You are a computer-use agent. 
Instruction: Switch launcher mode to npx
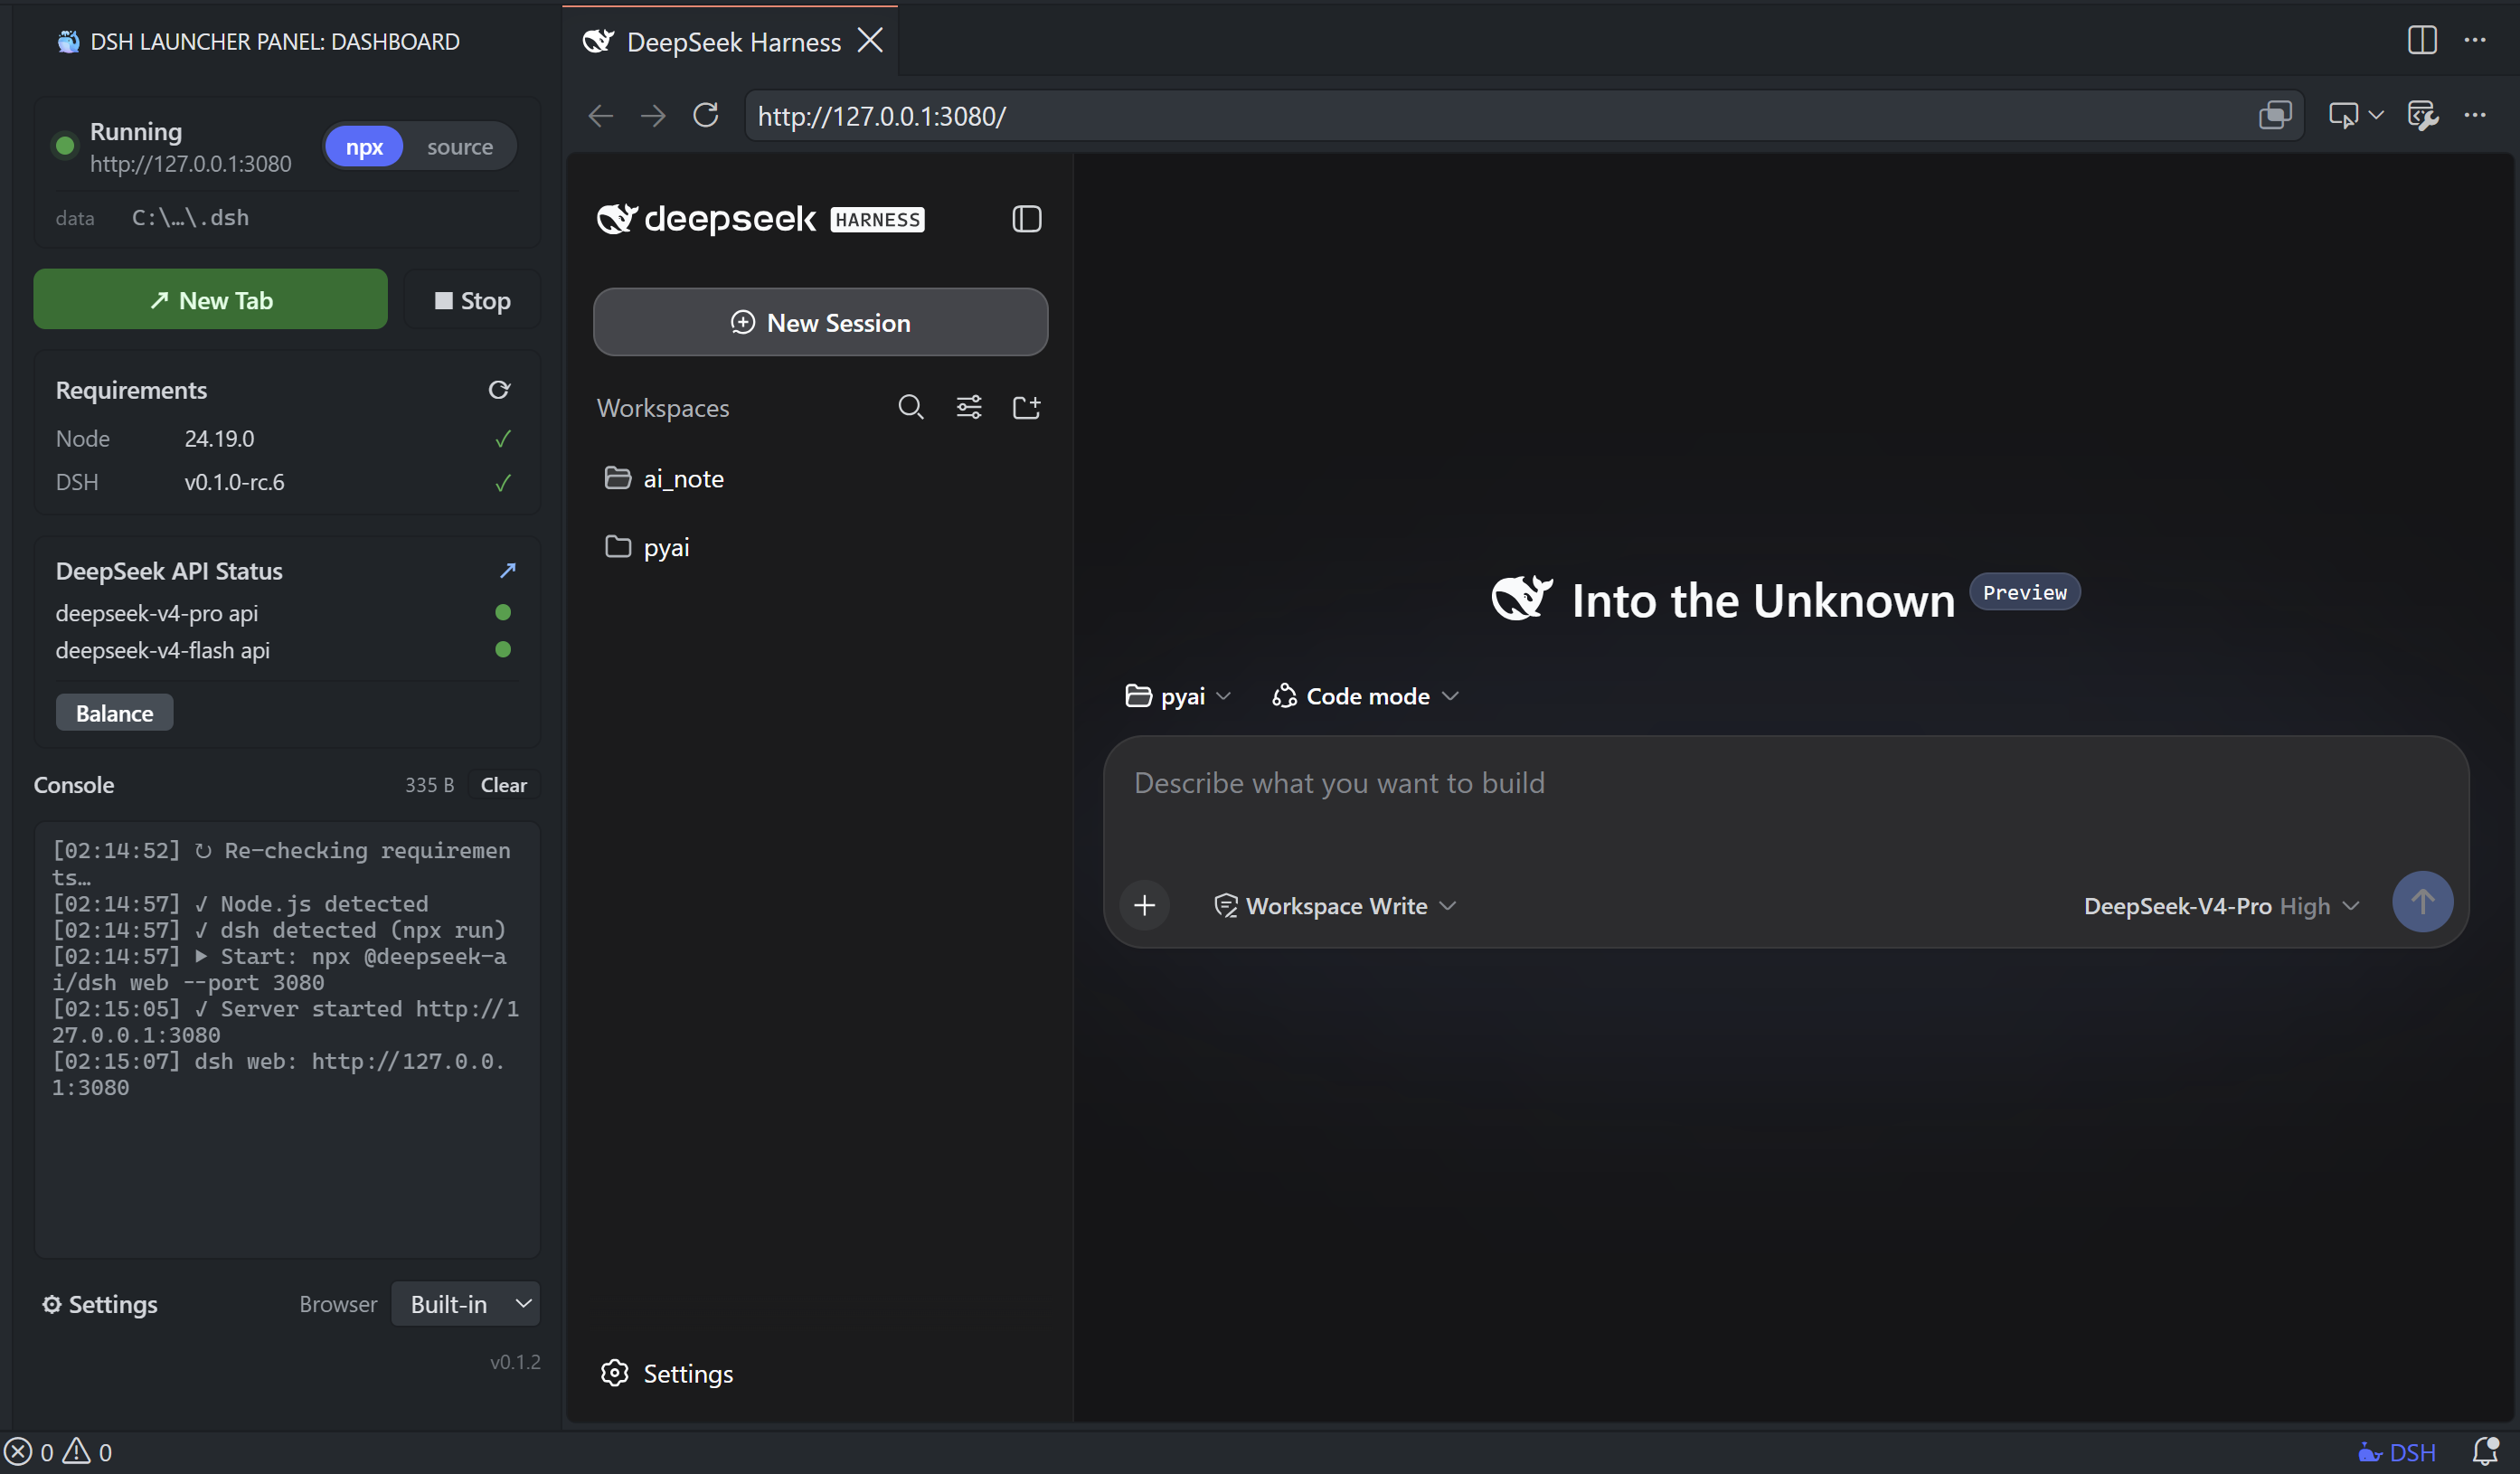[x=364, y=147]
